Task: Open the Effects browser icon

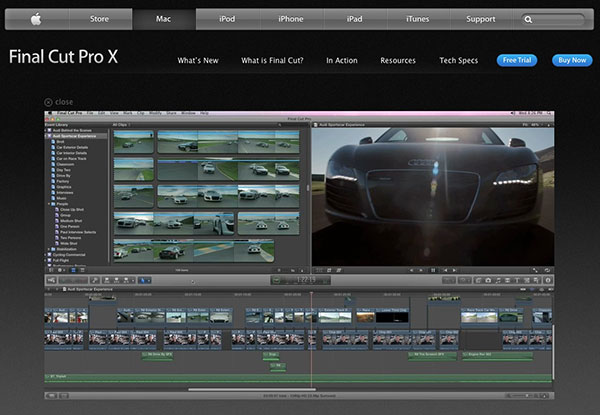Action: (x=478, y=280)
